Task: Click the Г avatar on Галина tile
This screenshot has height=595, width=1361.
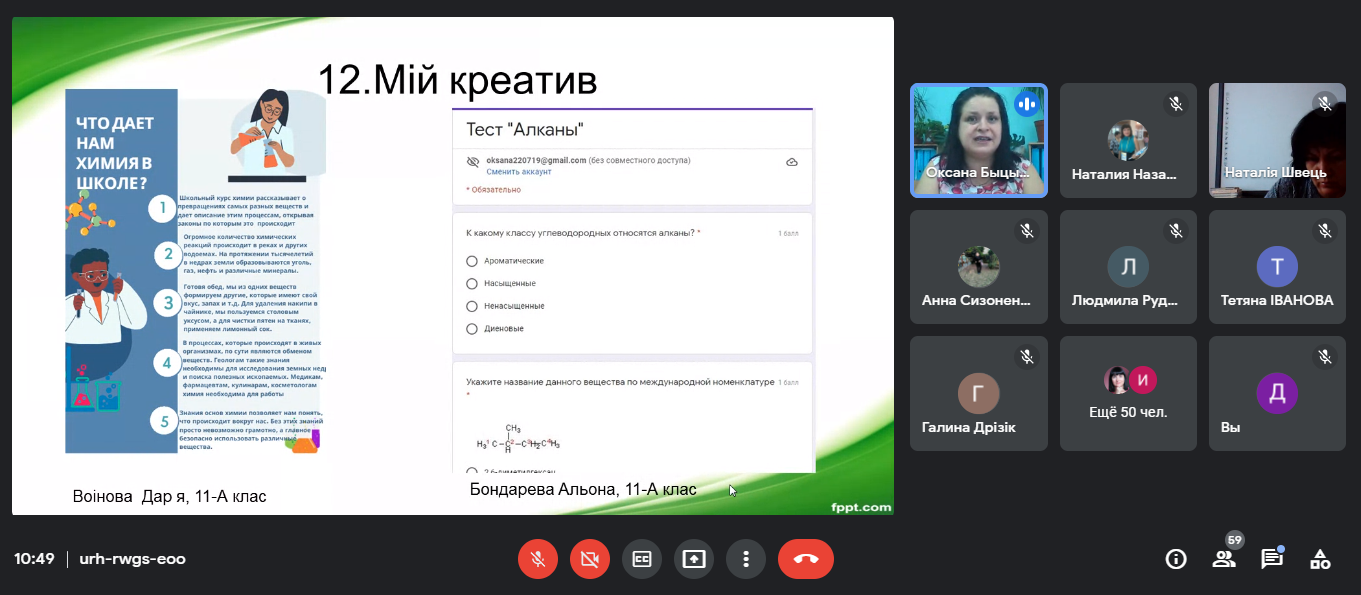Action: pos(979,393)
